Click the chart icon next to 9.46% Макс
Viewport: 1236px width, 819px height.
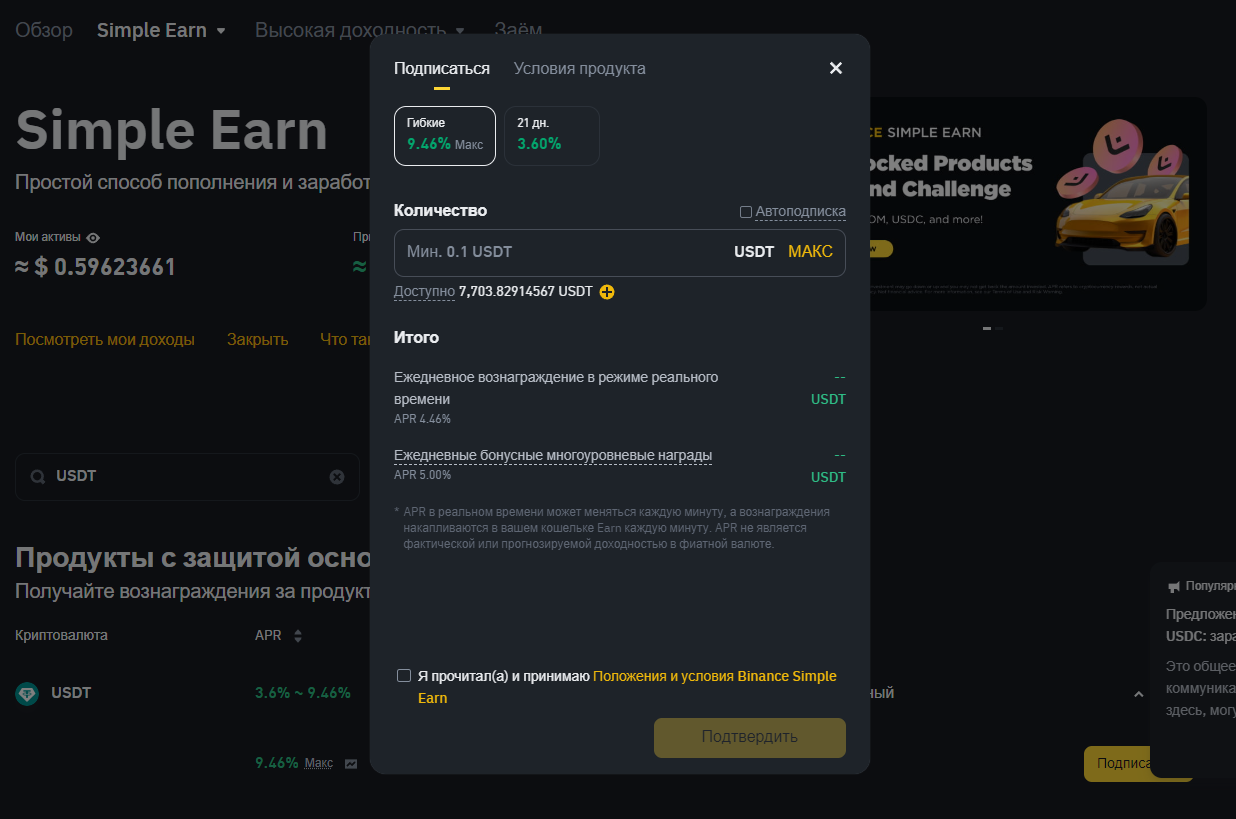coord(351,763)
